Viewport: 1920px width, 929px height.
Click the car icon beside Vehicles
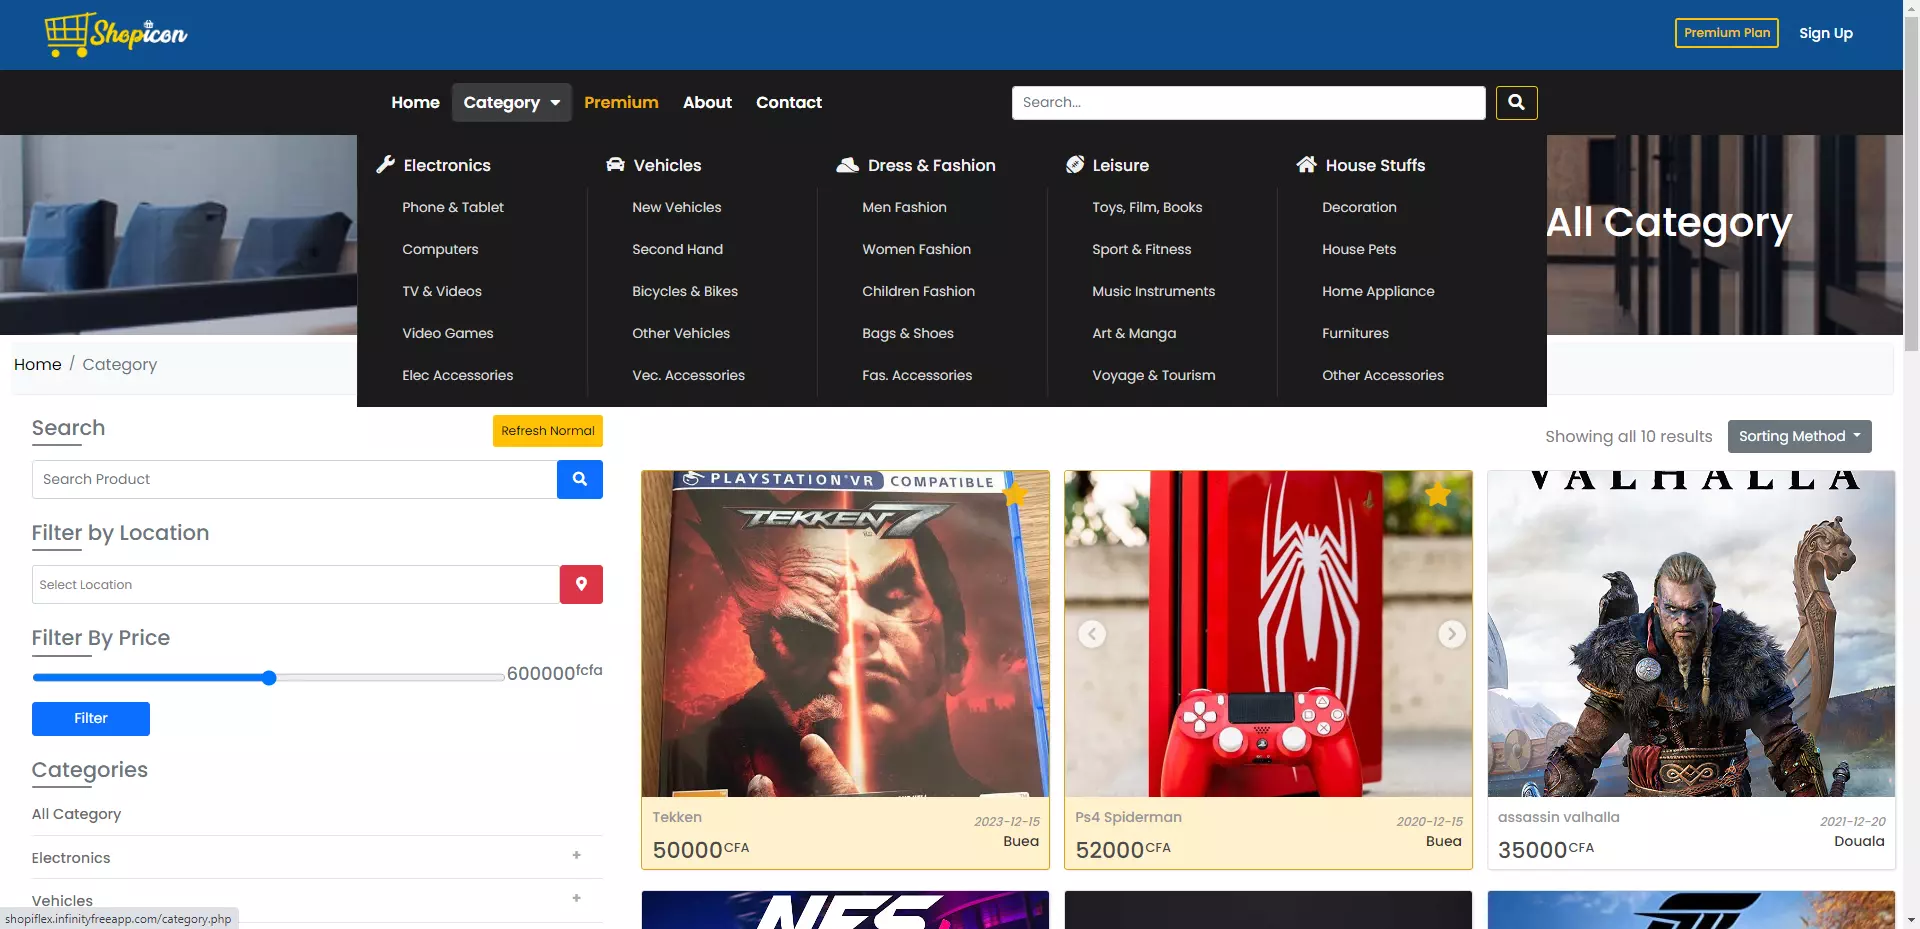click(x=615, y=165)
